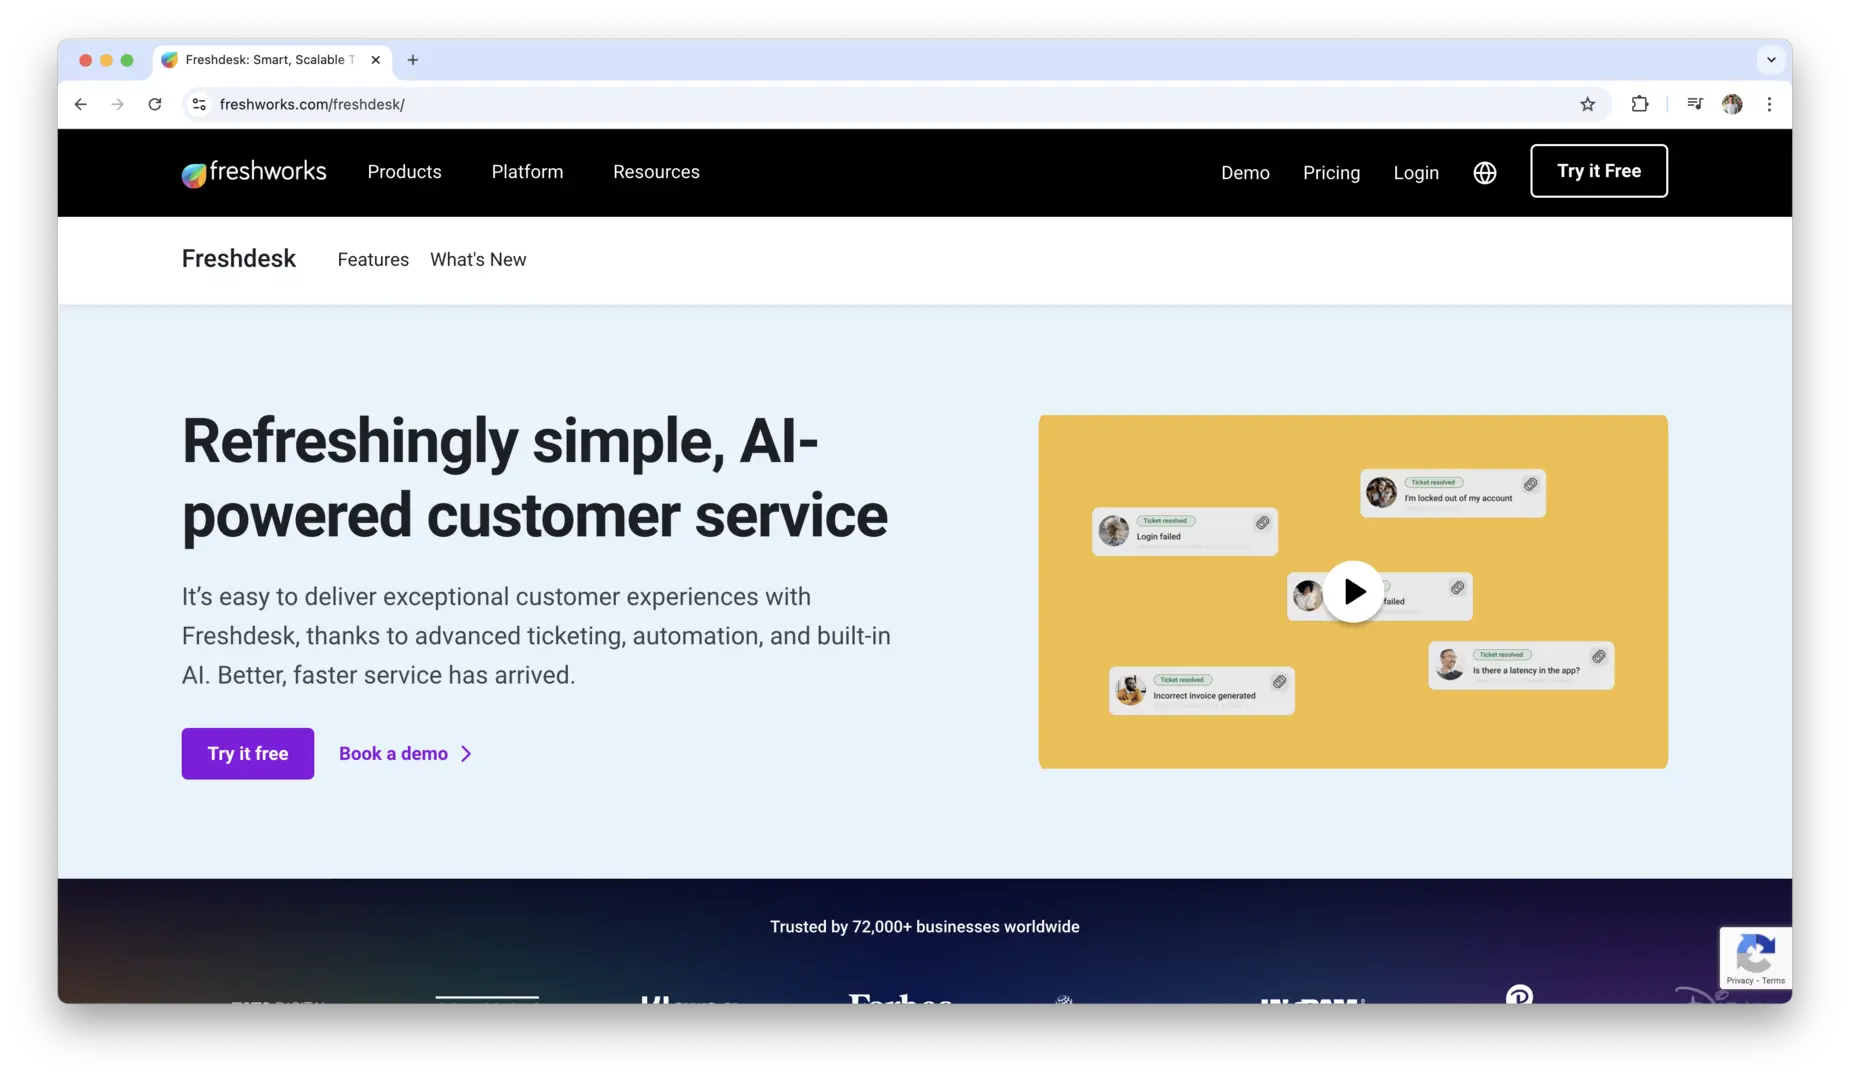Open Chrome's three-dot menu
Image resolution: width=1850 pixels, height=1080 pixels.
click(1769, 104)
